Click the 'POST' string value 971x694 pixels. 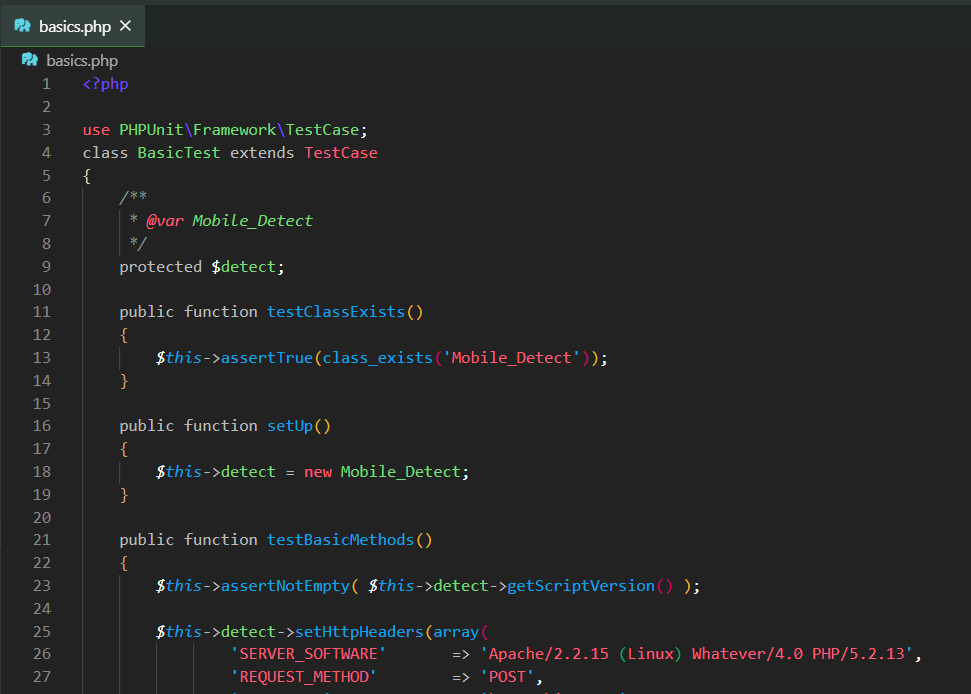click(507, 677)
